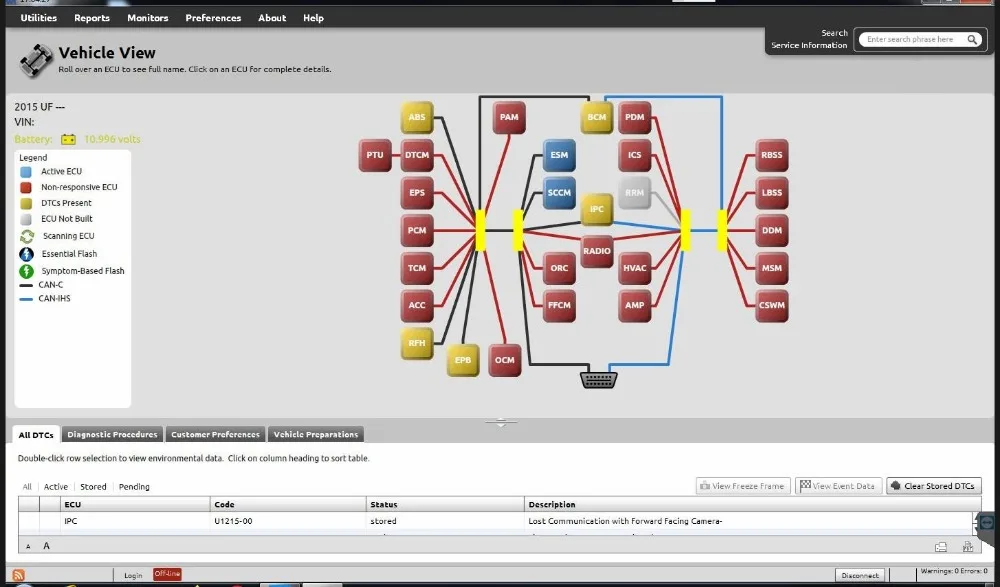Click Clear Stored DTCs button
Viewport: 1000px width, 587px height.
coord(934,486)
